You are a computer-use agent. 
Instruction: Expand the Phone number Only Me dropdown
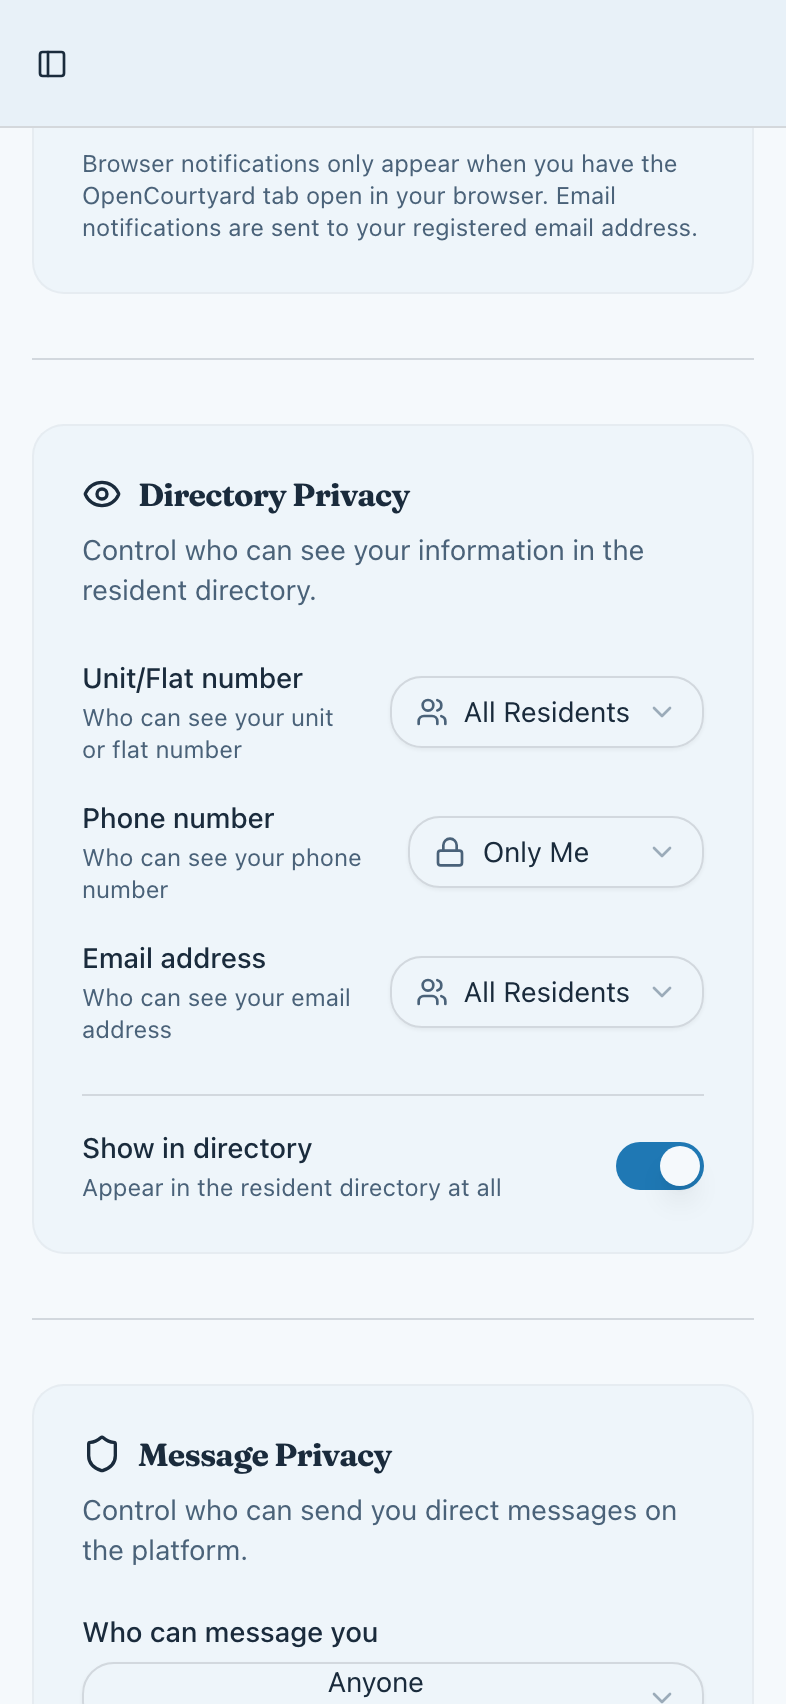click(x=555, y=851)
